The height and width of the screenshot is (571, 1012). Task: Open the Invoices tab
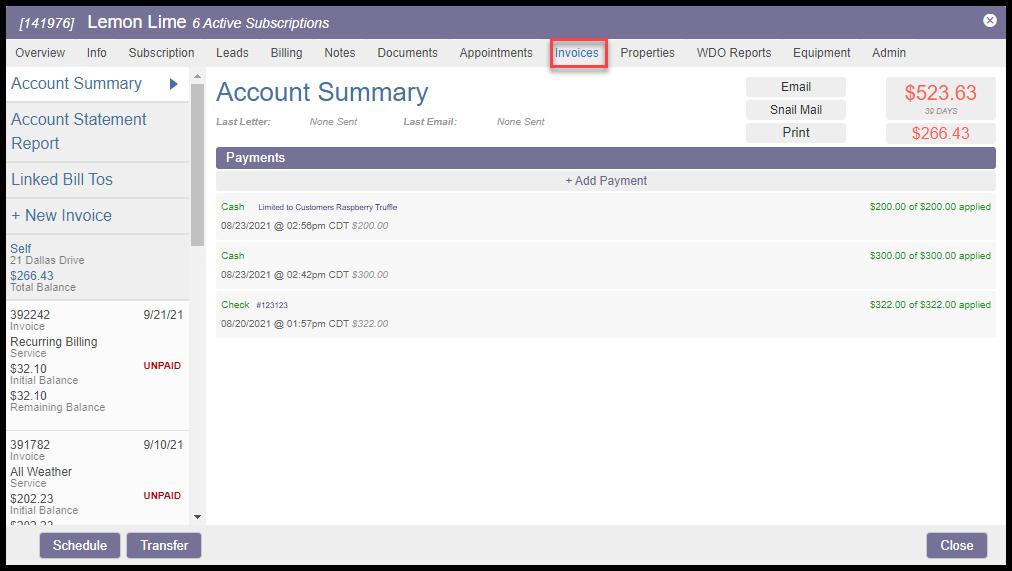click(577, 53)
